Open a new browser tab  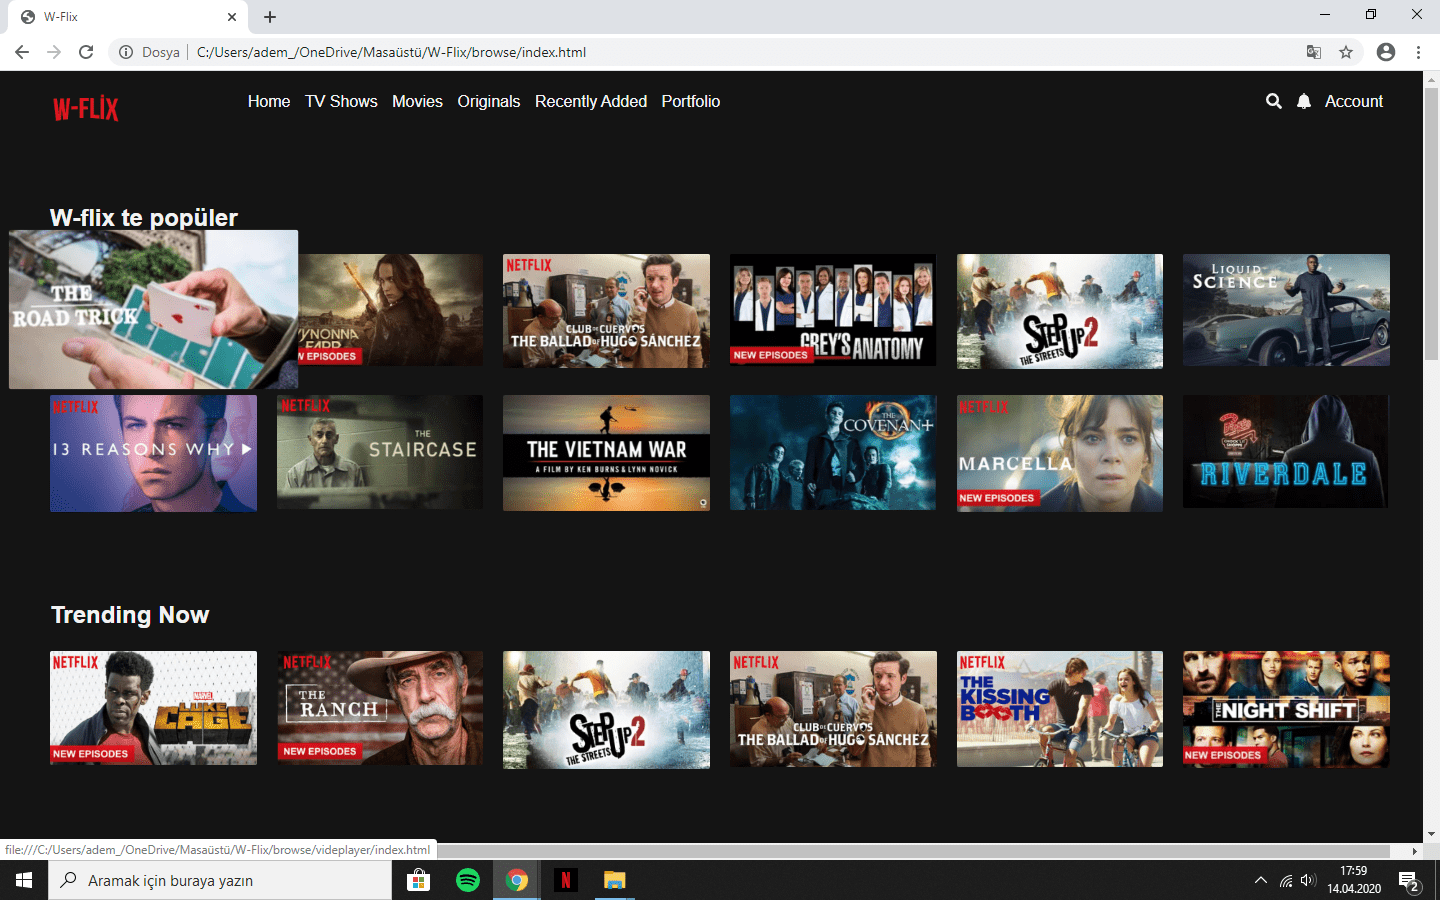[270, 17]
